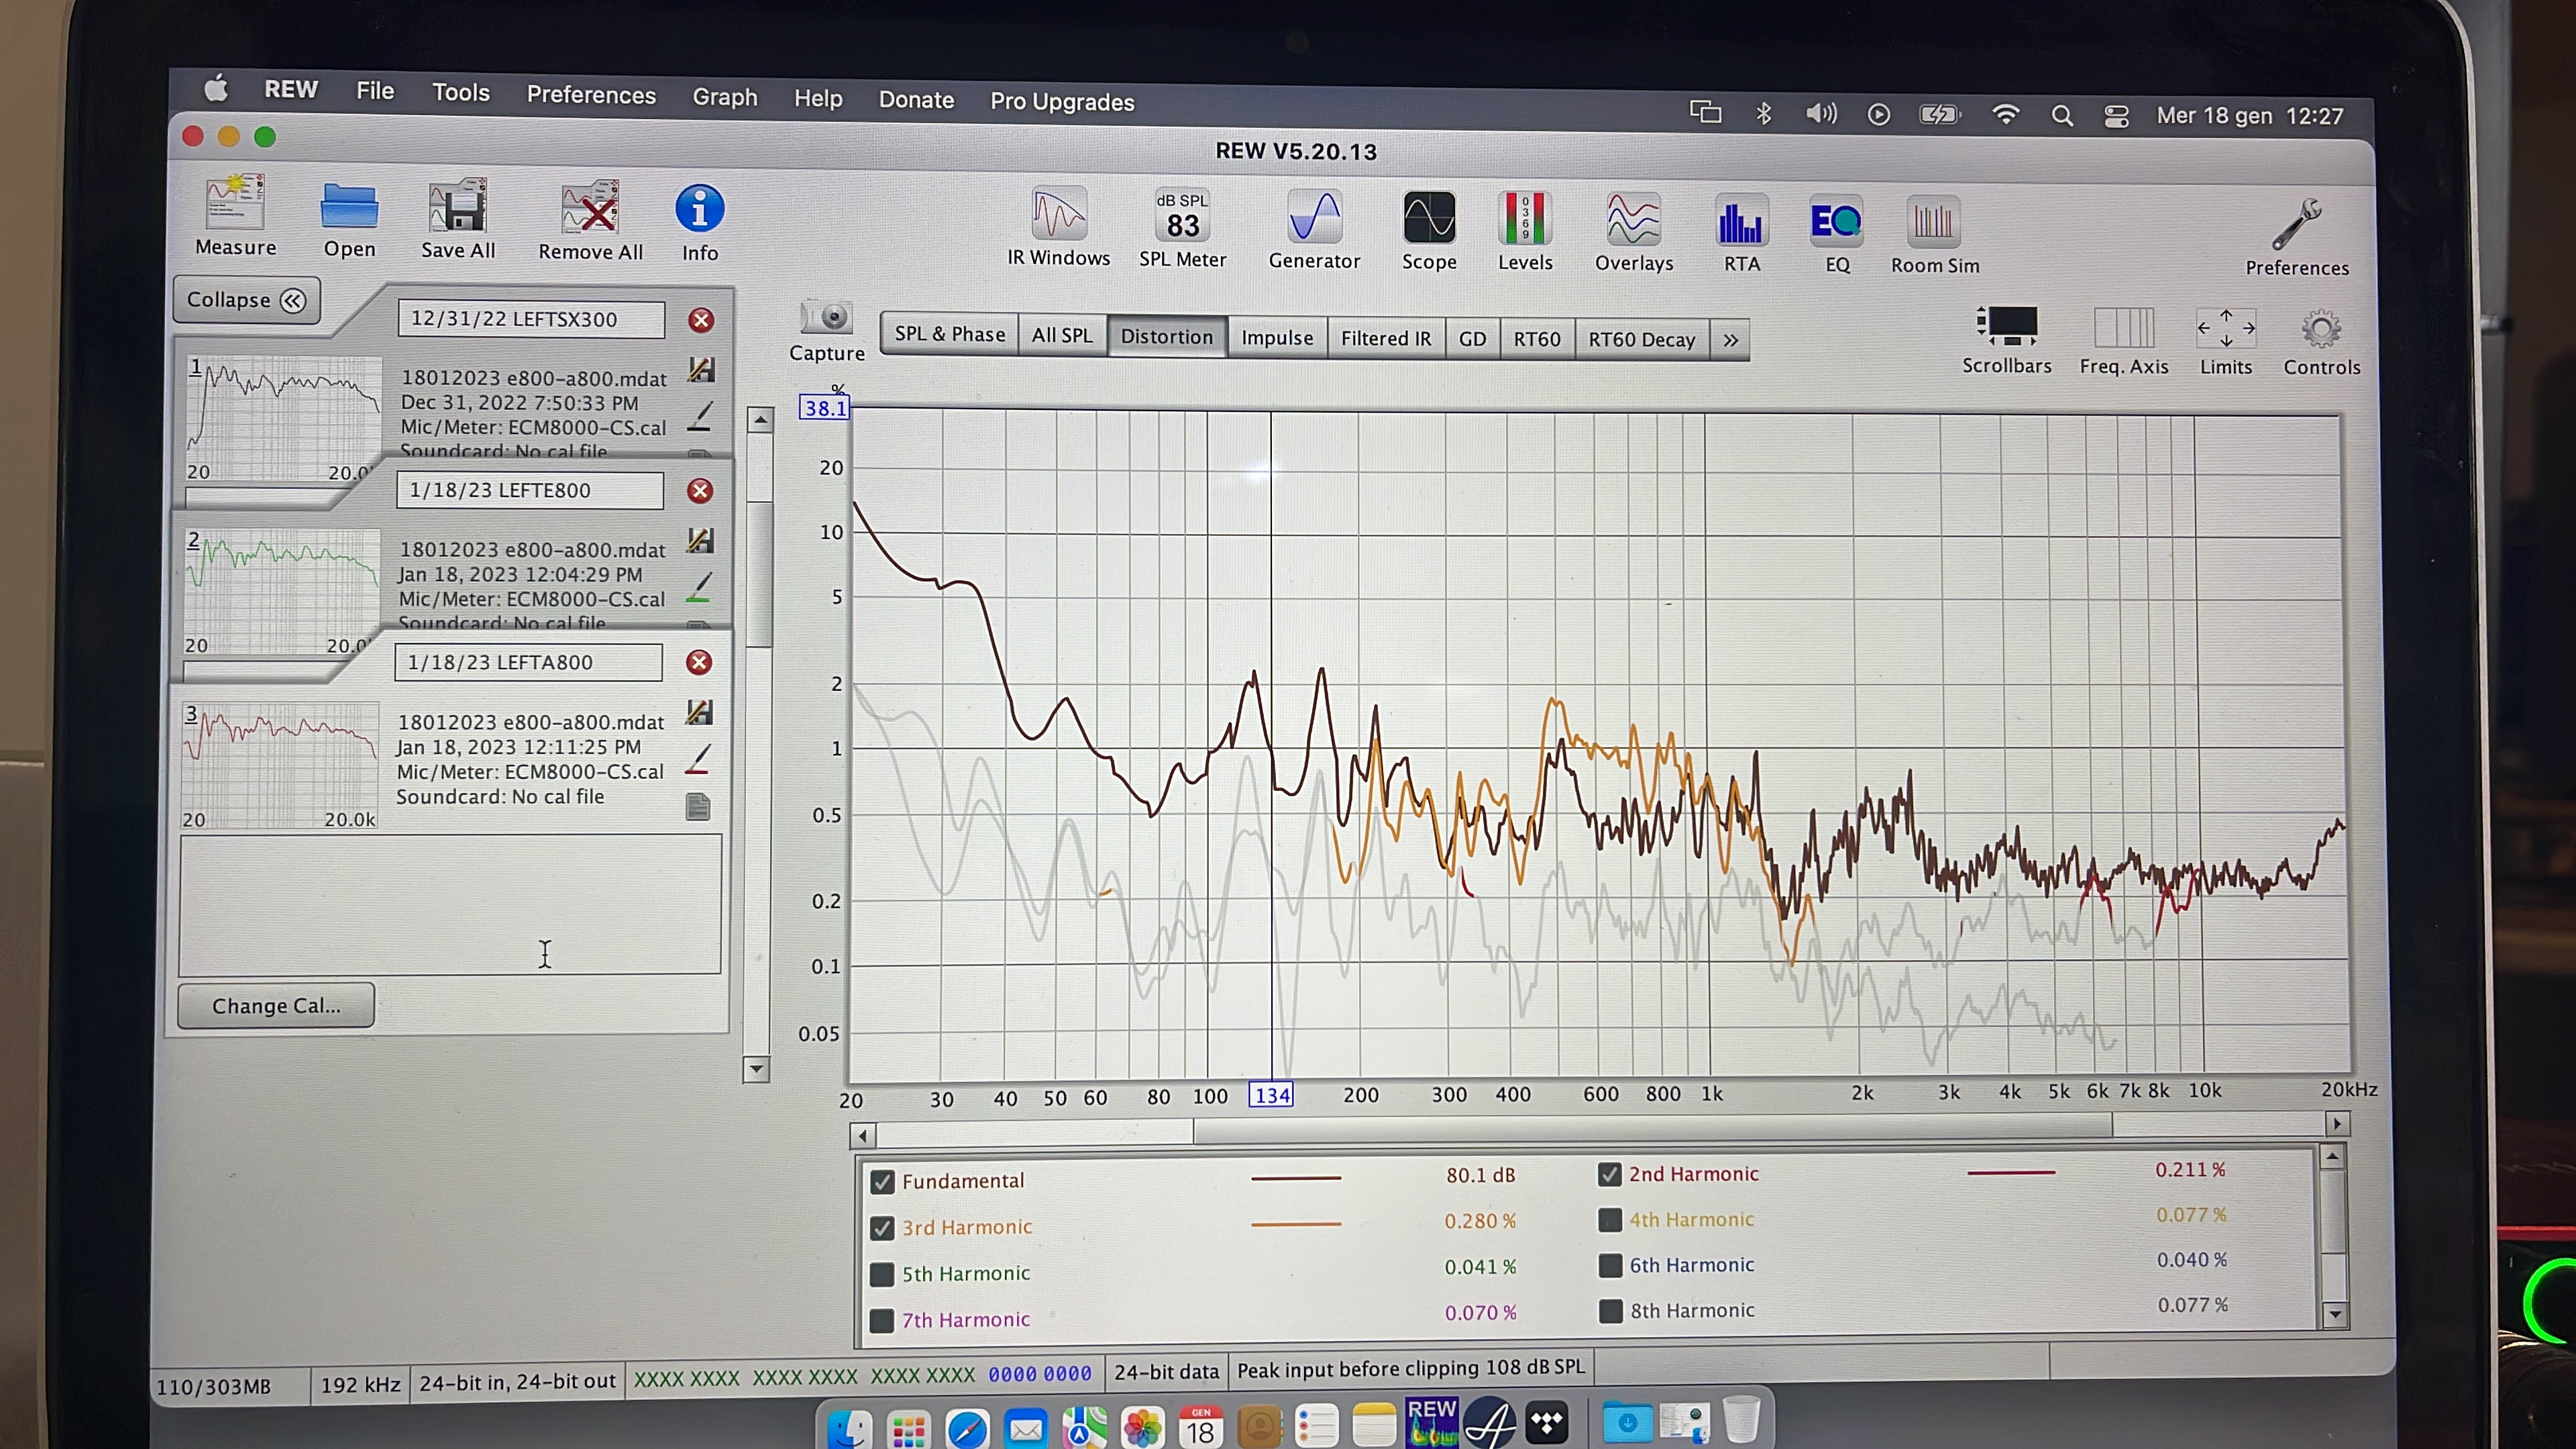Switch to Filtered IR tab
This screenshot has width=2576, height=1449.
(x=1385, y=339)
